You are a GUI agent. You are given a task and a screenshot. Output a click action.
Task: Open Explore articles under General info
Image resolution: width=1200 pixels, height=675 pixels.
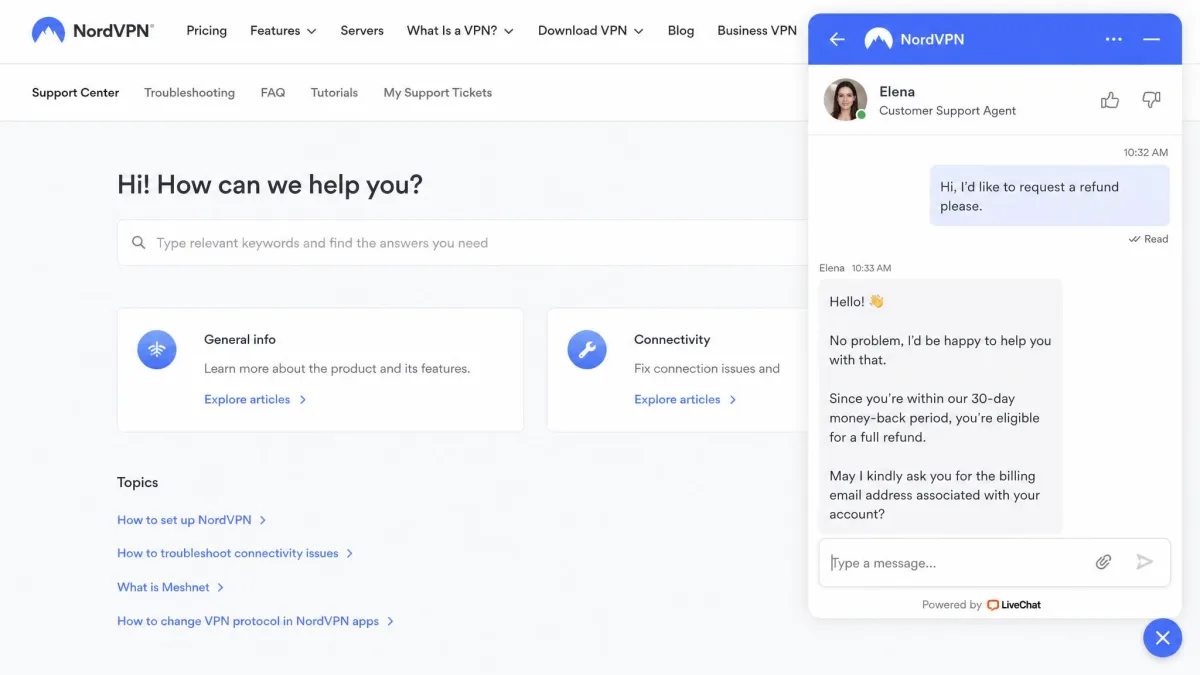[x=255, y=400]
